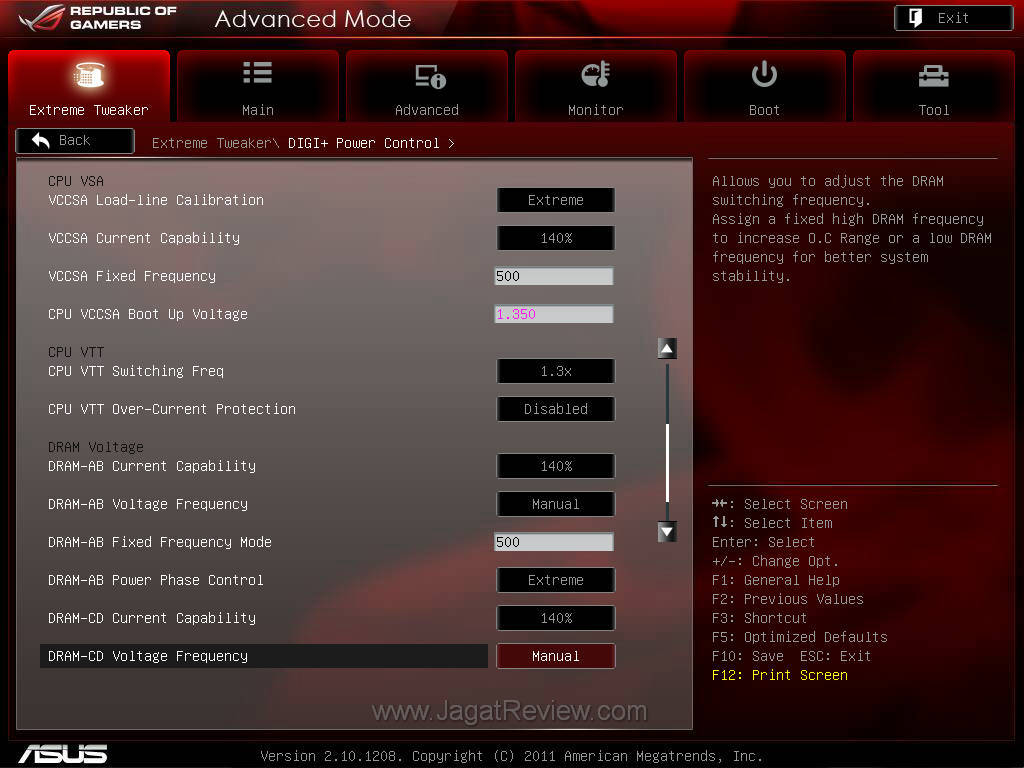Click the Main tab list icon

pyautogui.click(x=258, y=75)
